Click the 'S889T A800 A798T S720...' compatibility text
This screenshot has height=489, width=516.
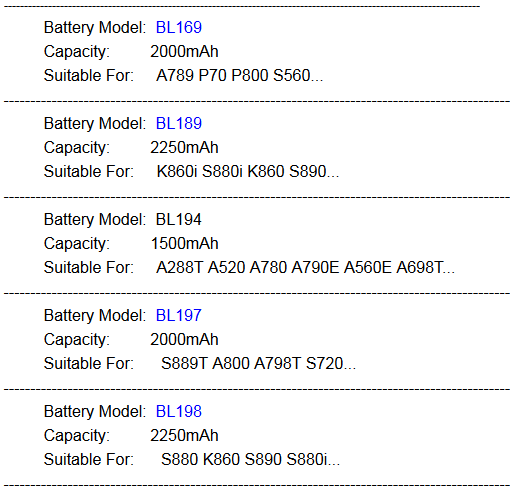click(258, 364)
